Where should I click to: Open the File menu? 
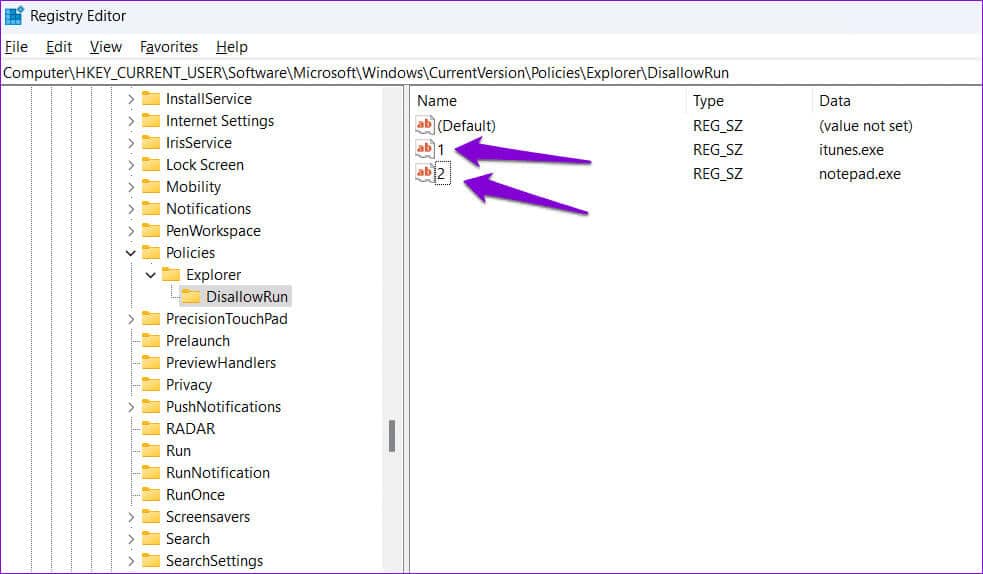pos(16,47)
